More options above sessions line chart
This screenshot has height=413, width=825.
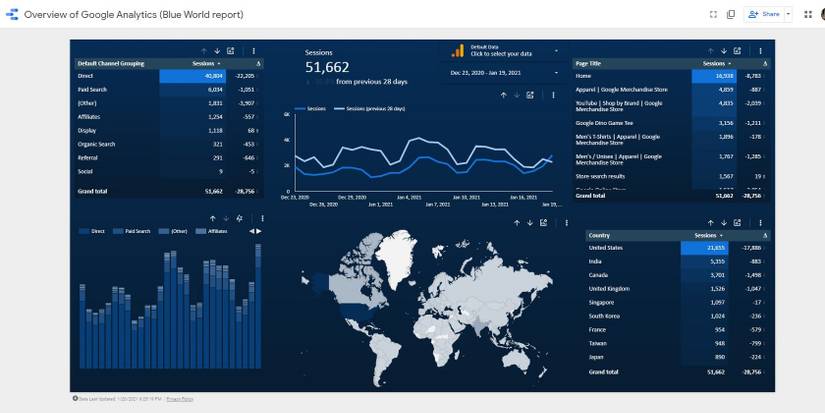[x=553, y=95]
